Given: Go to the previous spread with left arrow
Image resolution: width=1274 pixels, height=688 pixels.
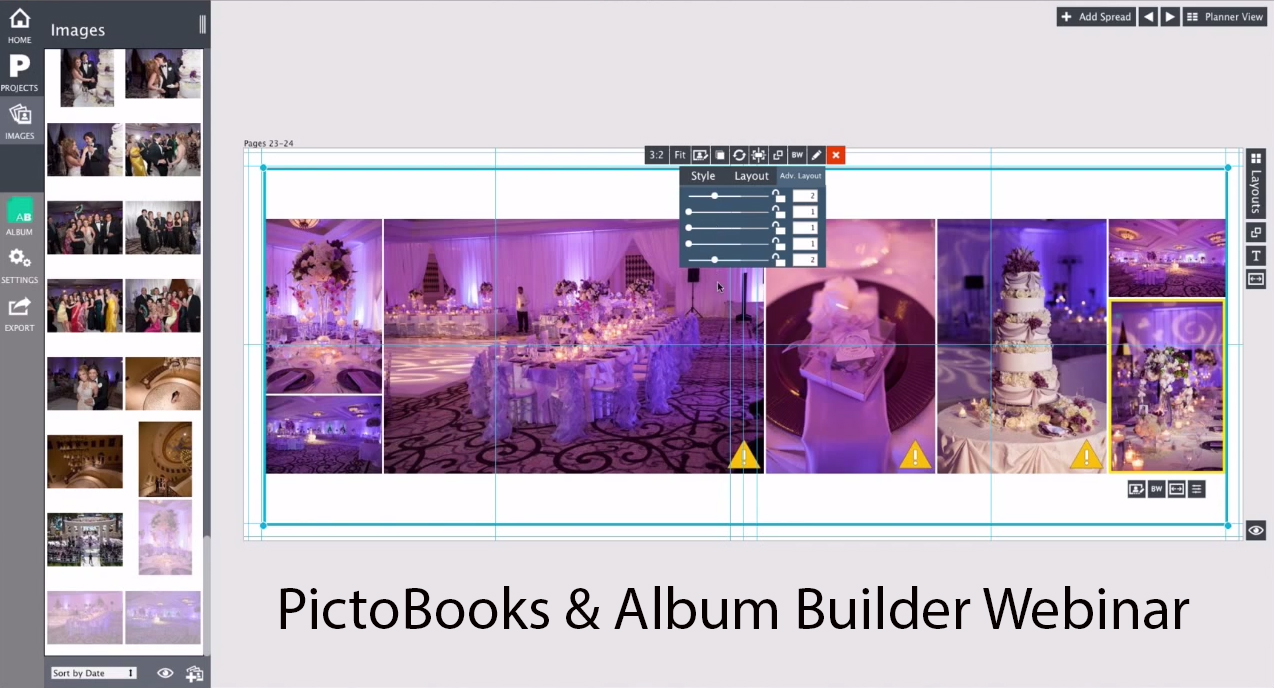Looking at the screenshot, I should [1149, 17].
